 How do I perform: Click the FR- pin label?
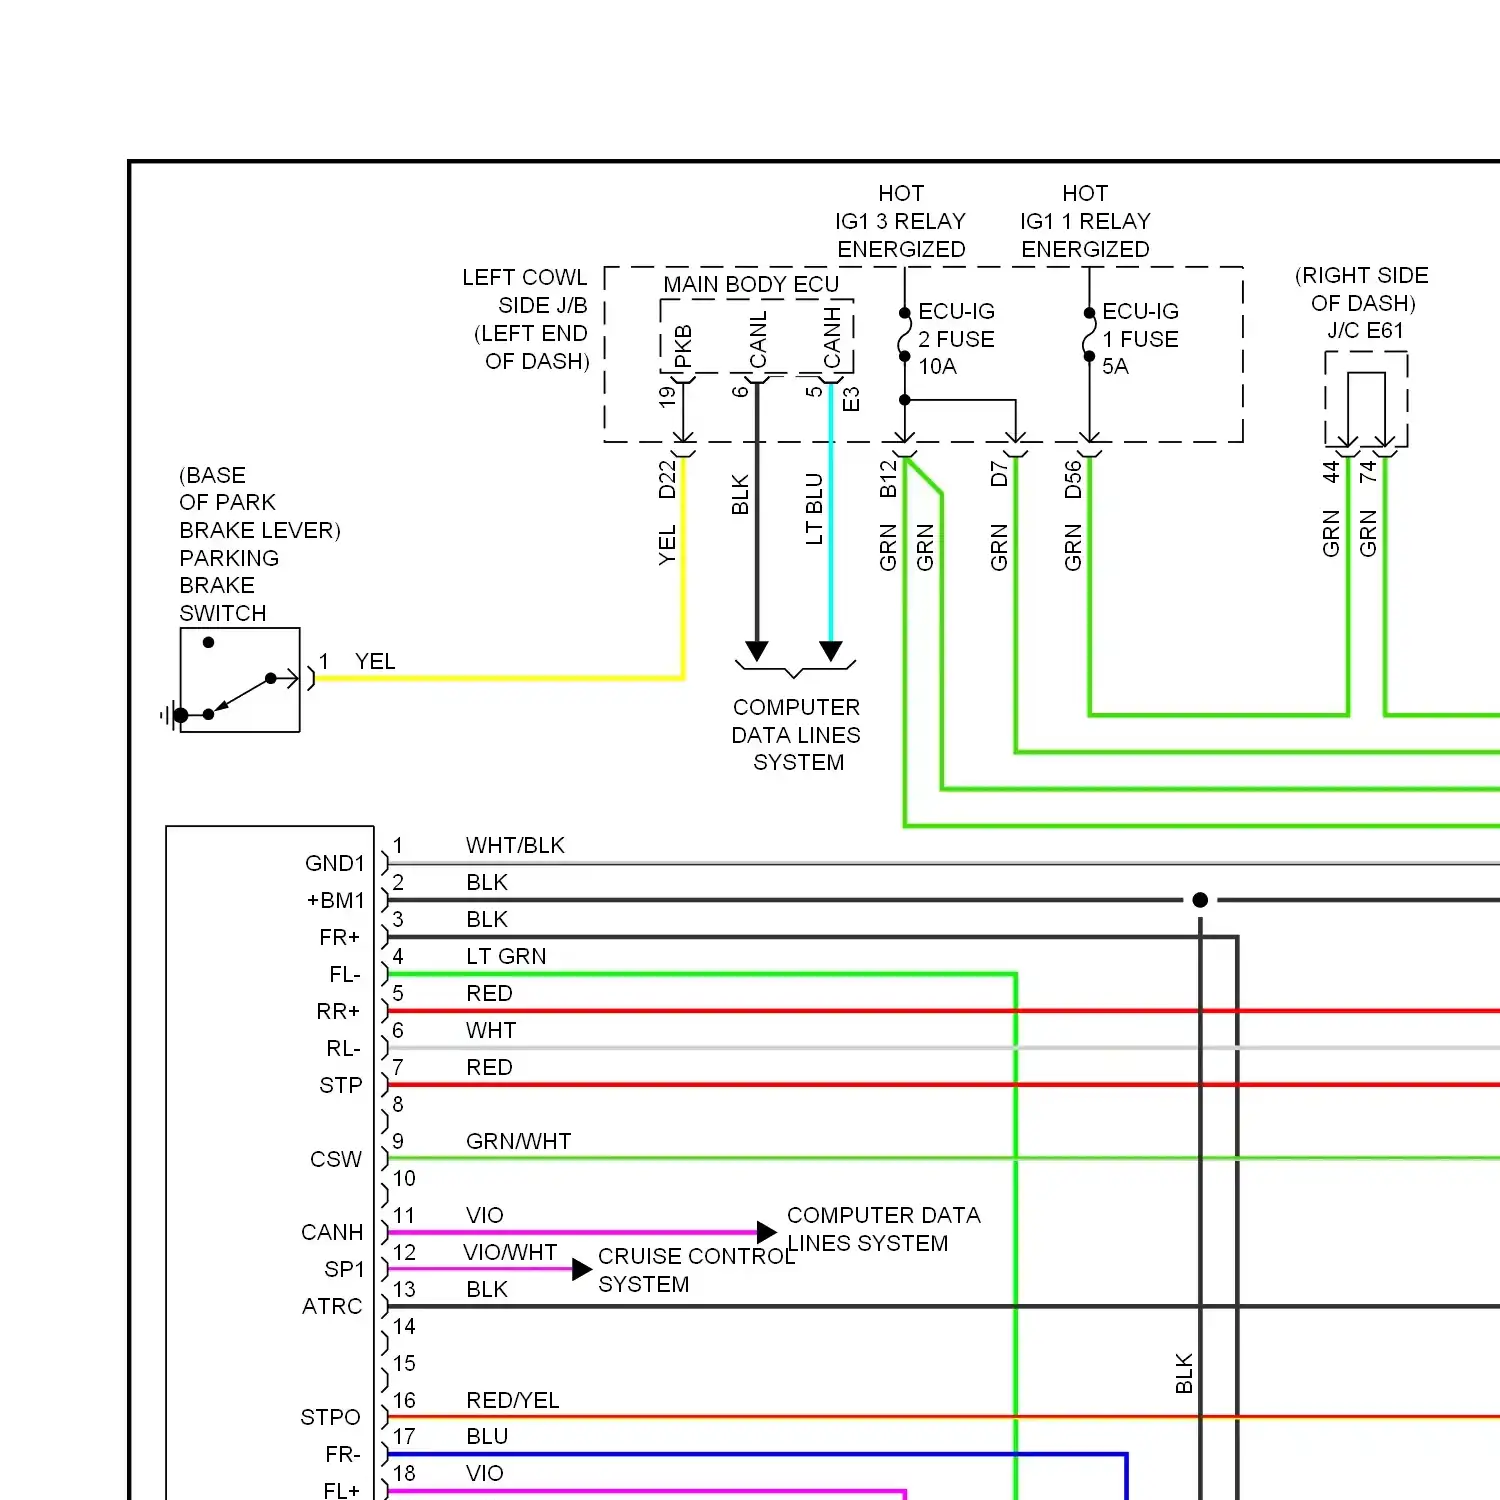pos(343,1454)
